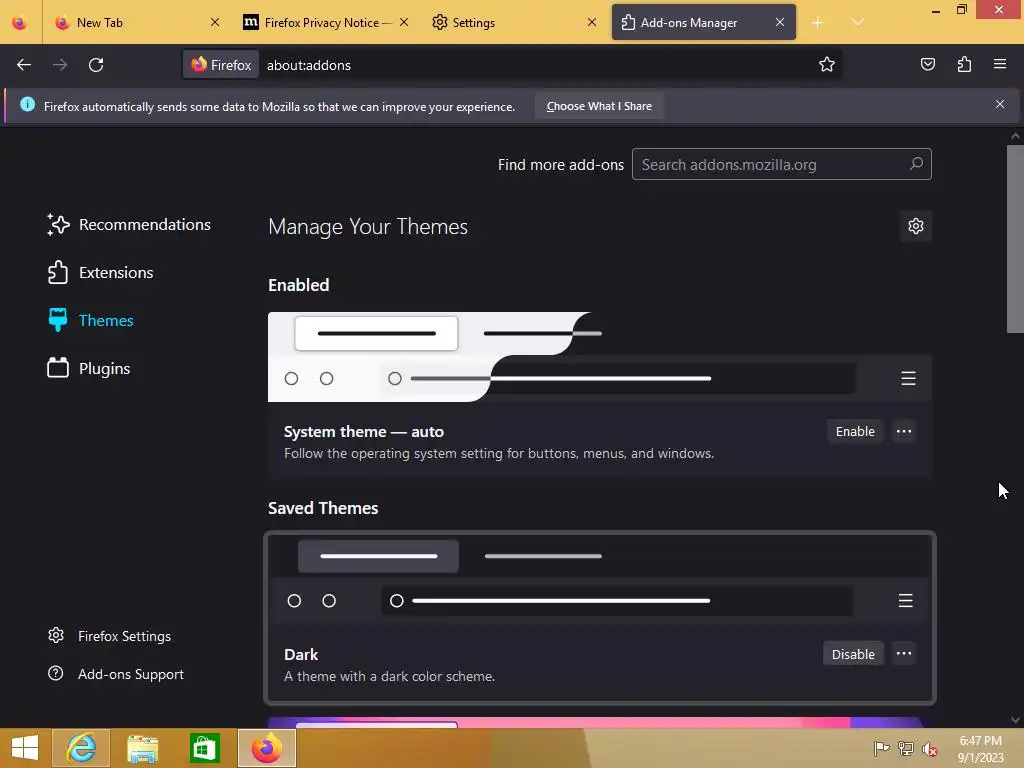Viewport: 1024px width, 768px height.
Task: Open more options for System theme
Action: (x=904, y=432)
